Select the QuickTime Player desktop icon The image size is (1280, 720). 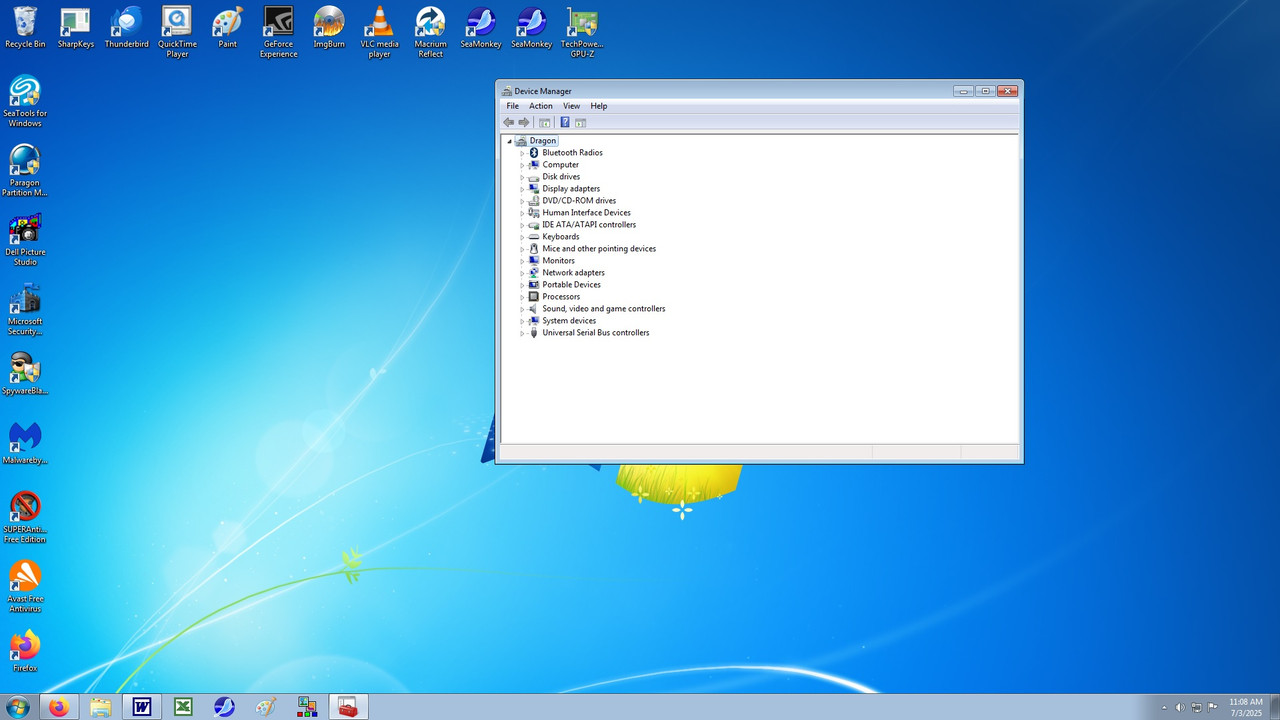coord(177,31)
